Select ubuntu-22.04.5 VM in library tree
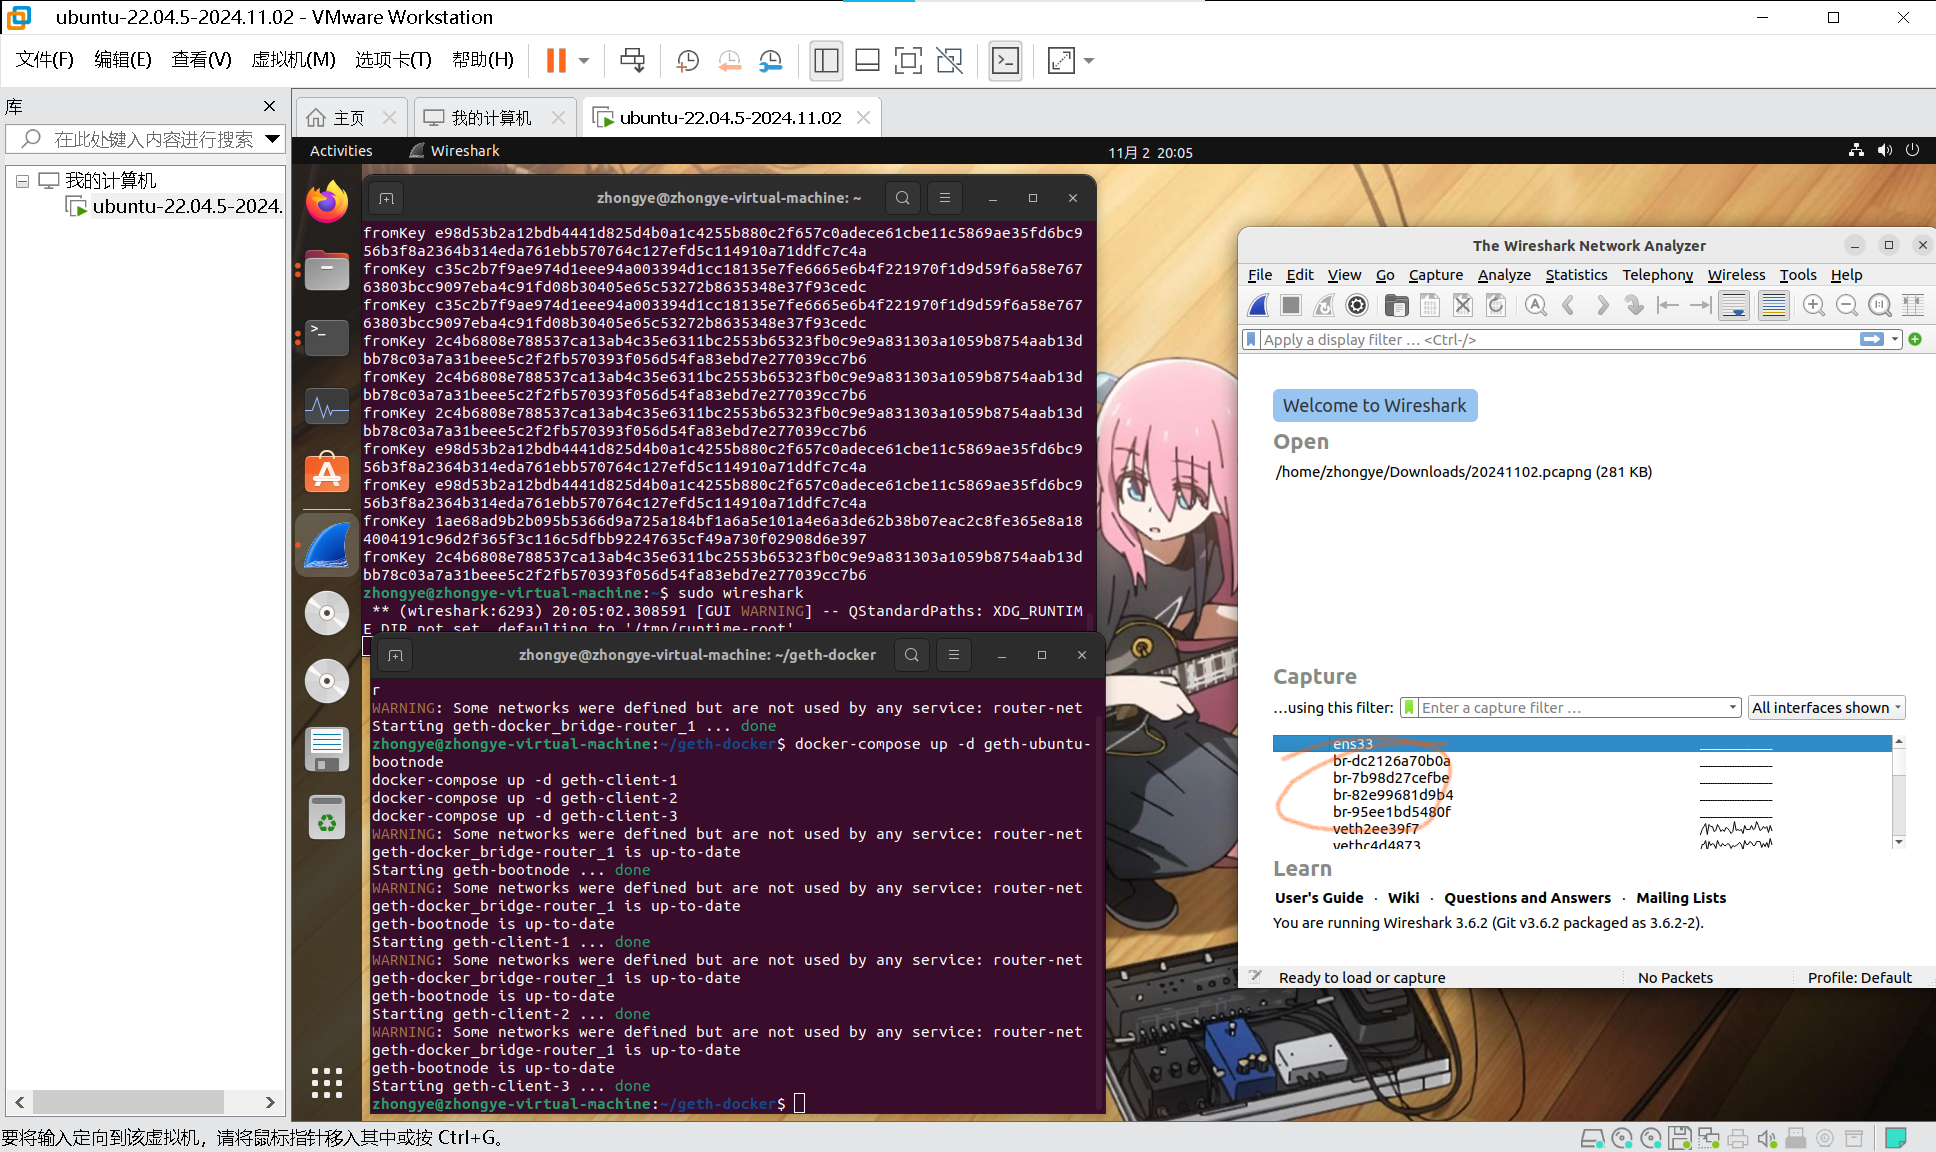1936x1152 pixels. pyautogui.click(x=174, y=207)
